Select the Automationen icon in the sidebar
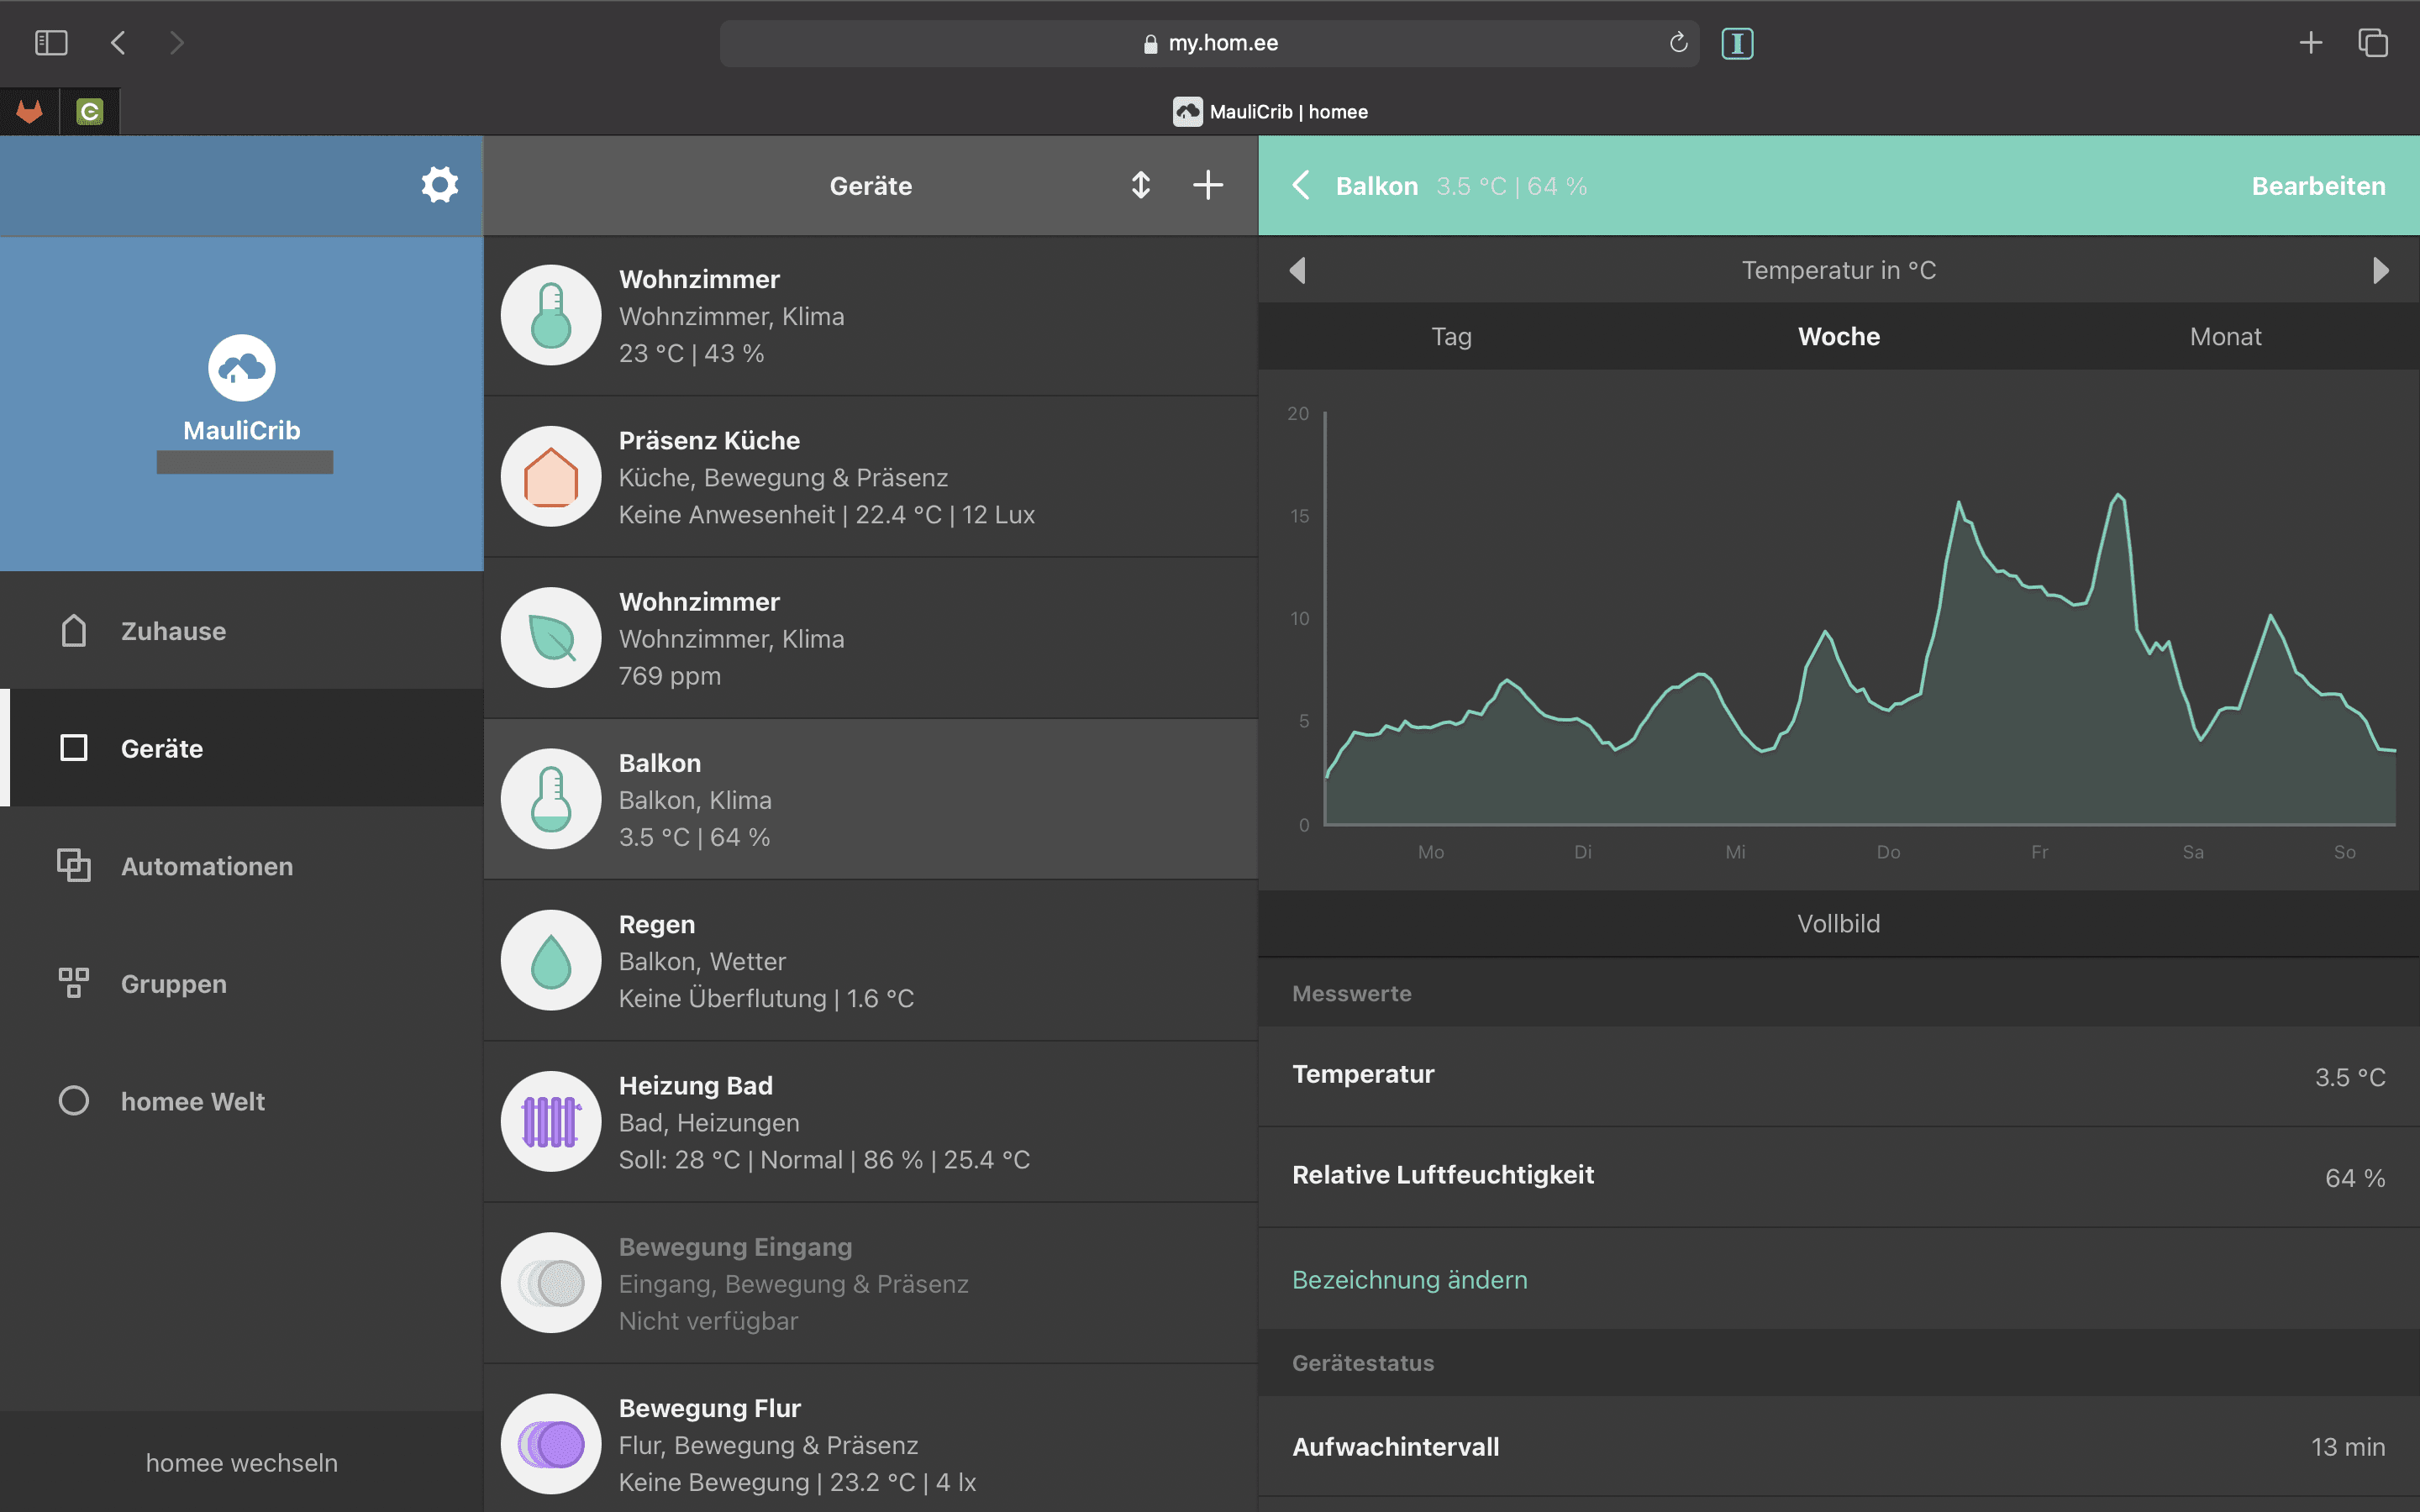 click(73, 866)
